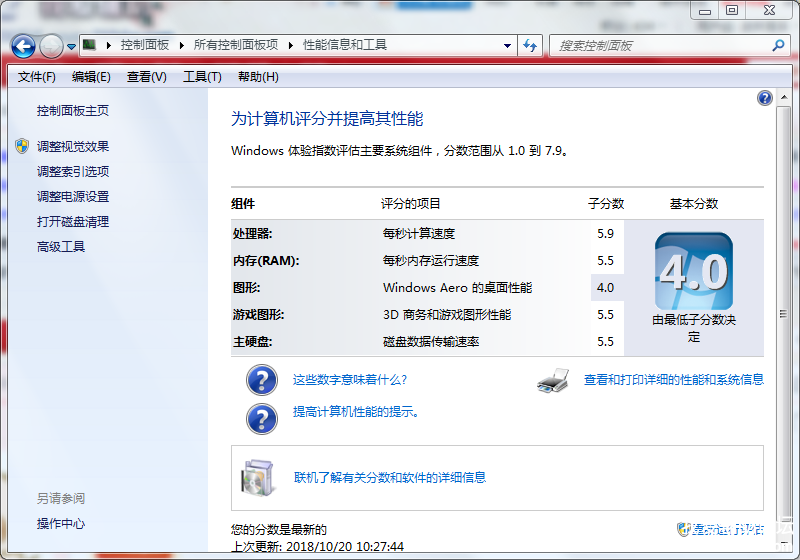This screenshot has height=560, width=800.
Task: Maximize the window
Action: [x=732, y=11]
